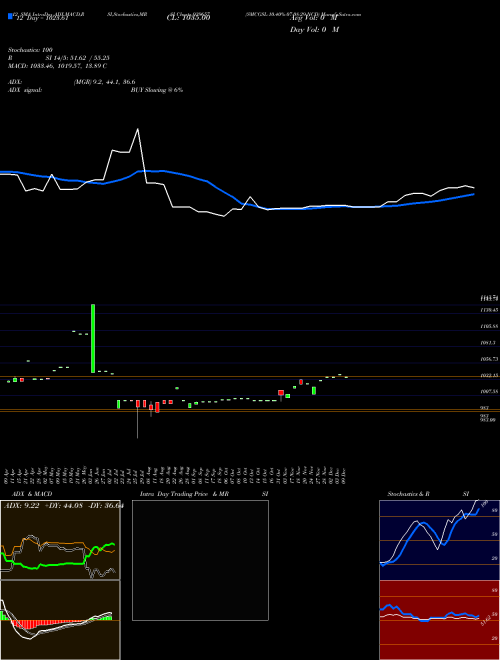Click the MACD histogram panel
500x660 pixels.
coord(60,620)
